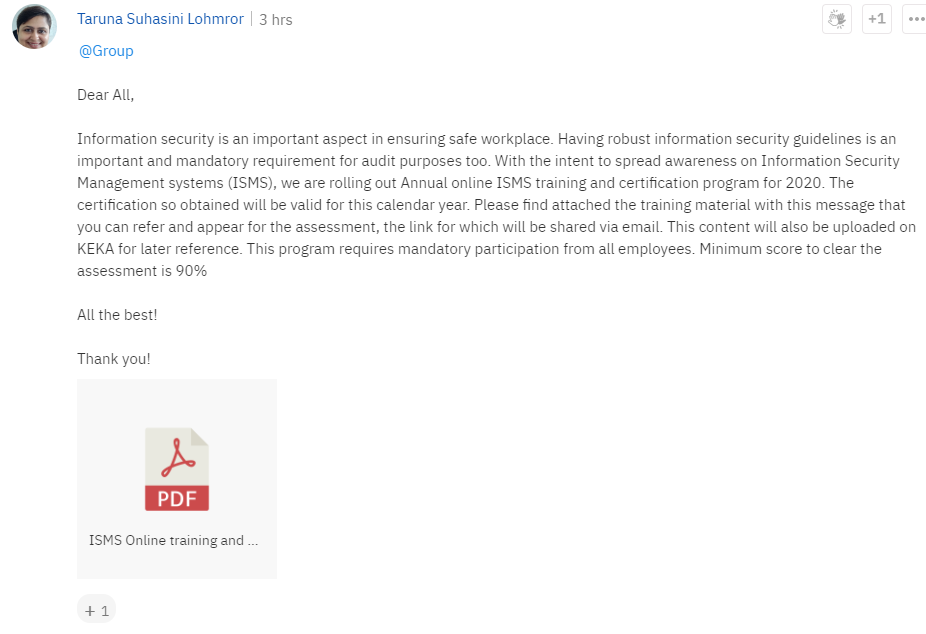Click the @Group mention link
The height and width of the screenshot is (634, 926).
click(x=106, y=51)
